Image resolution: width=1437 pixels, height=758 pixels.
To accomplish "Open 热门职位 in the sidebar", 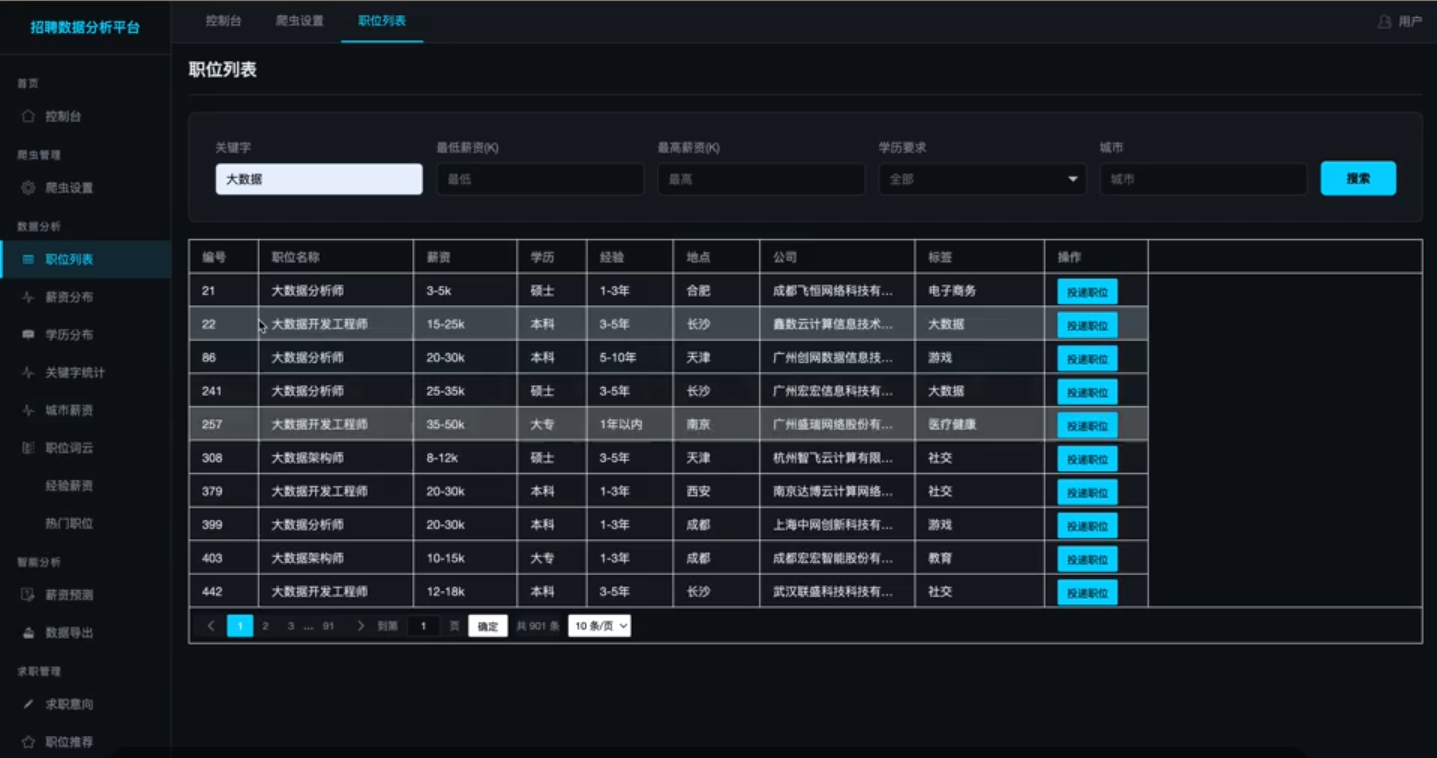I will point(69,523).
